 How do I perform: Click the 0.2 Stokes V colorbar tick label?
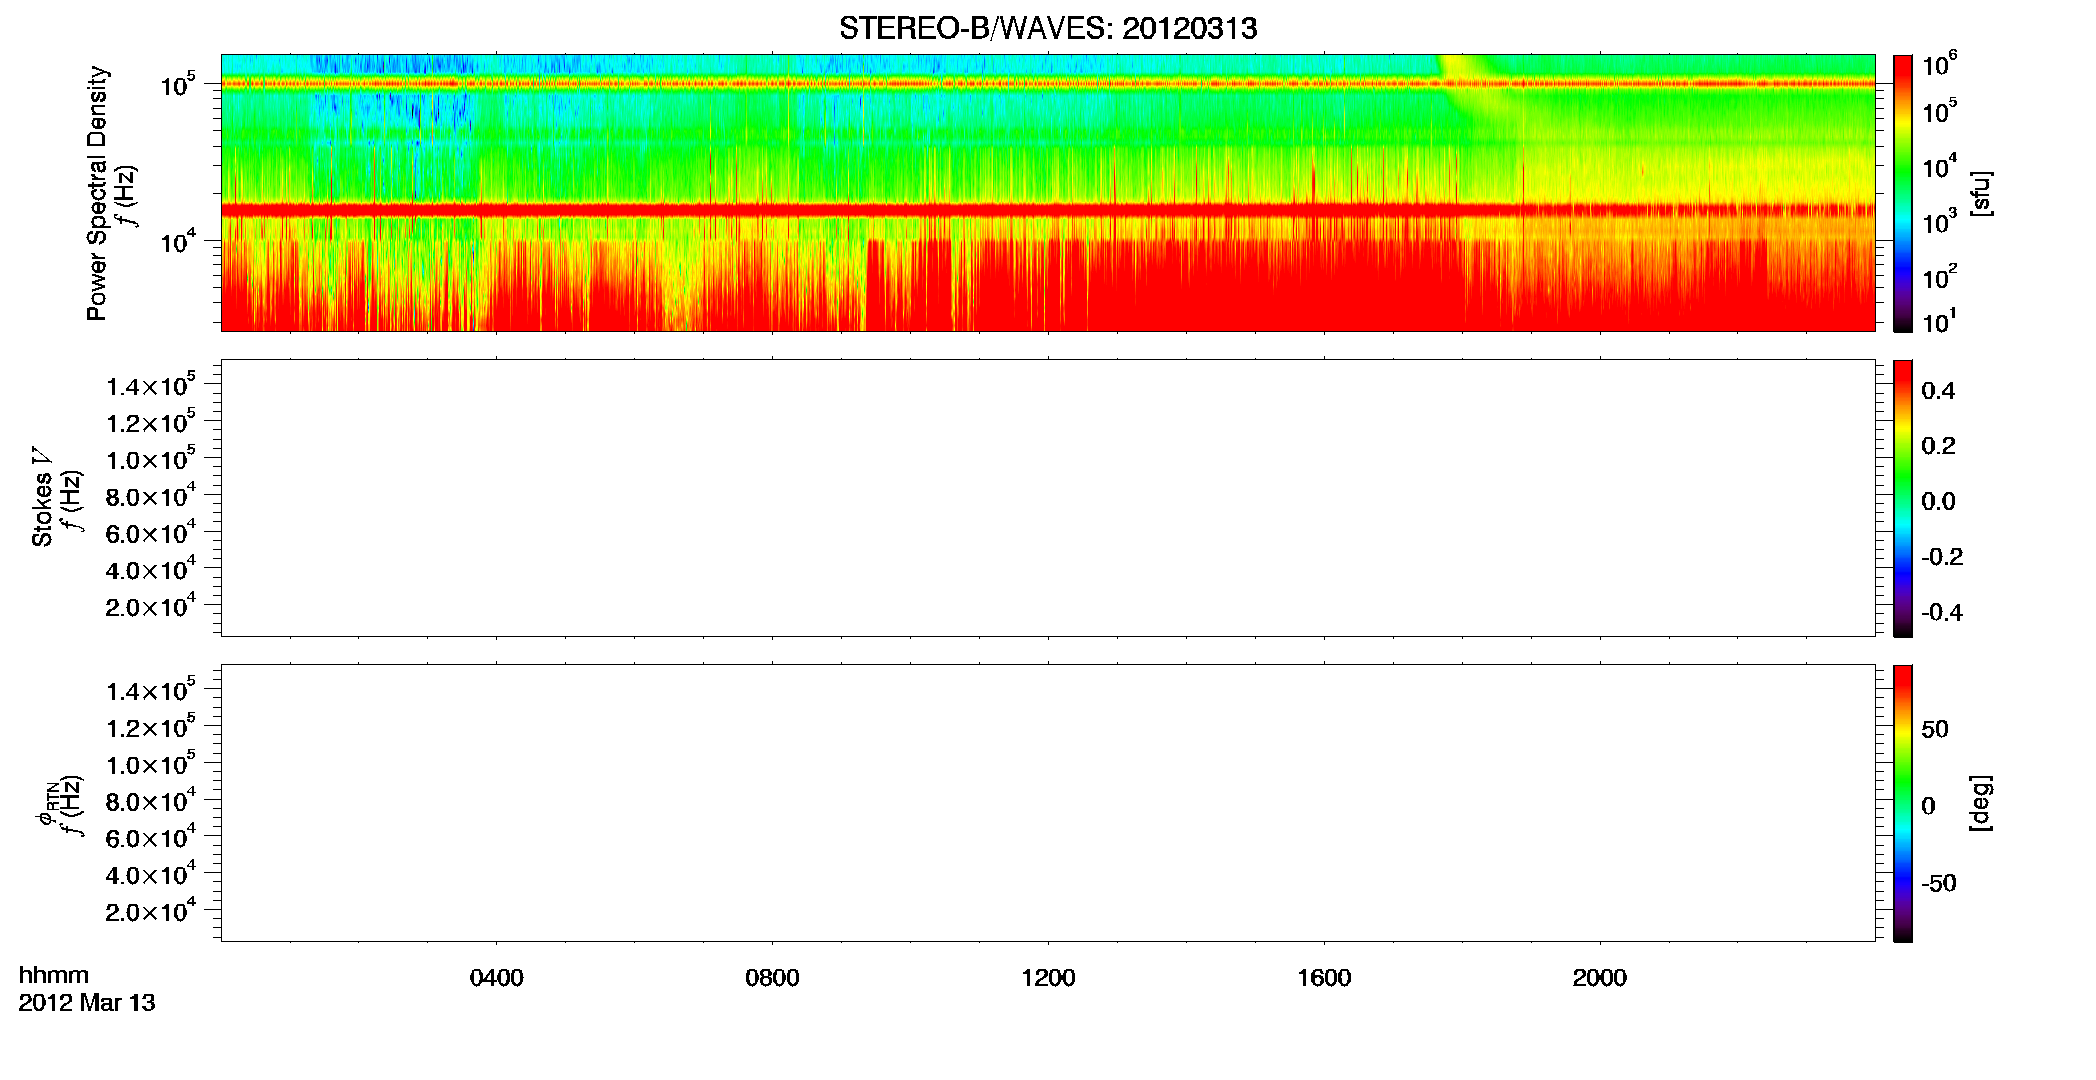point(1938,446)
